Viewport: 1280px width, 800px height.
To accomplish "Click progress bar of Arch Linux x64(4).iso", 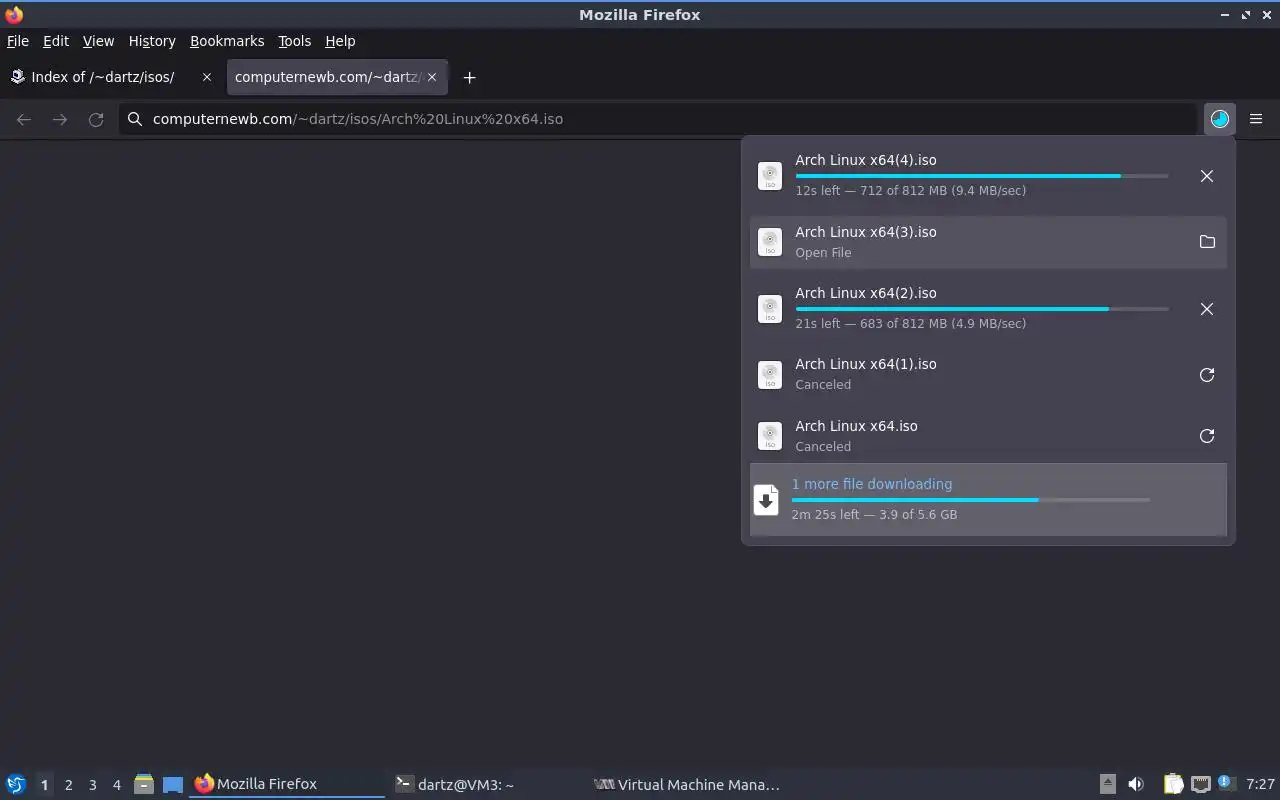I will tap(982, 176).
